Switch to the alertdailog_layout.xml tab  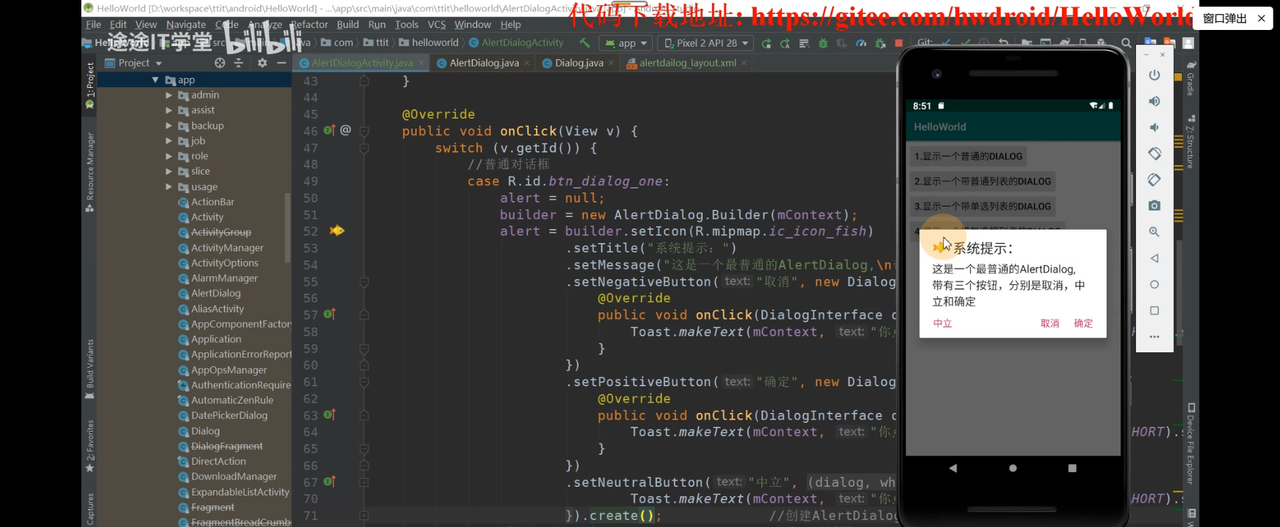point(686,62)
